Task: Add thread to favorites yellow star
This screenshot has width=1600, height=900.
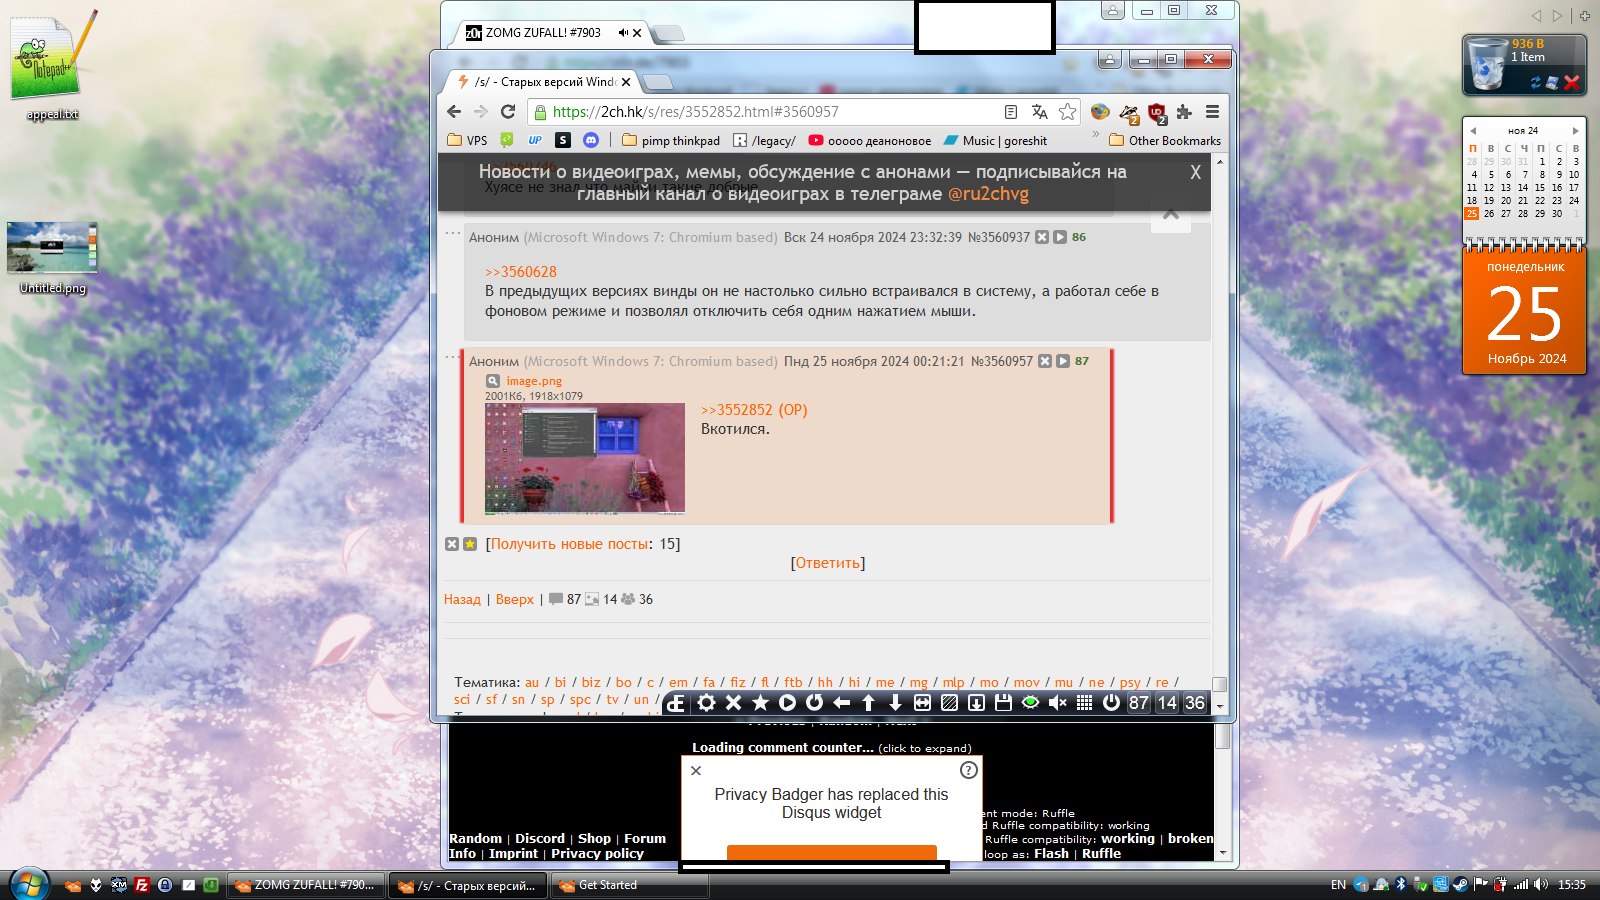Action: 470,544
